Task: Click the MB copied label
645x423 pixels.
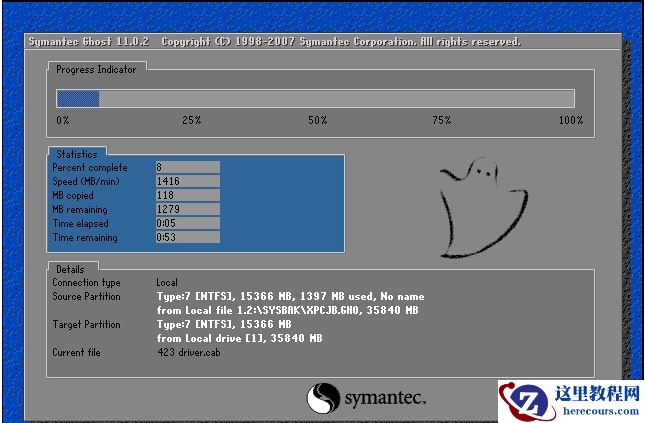Action: click(x=73, y=195)
